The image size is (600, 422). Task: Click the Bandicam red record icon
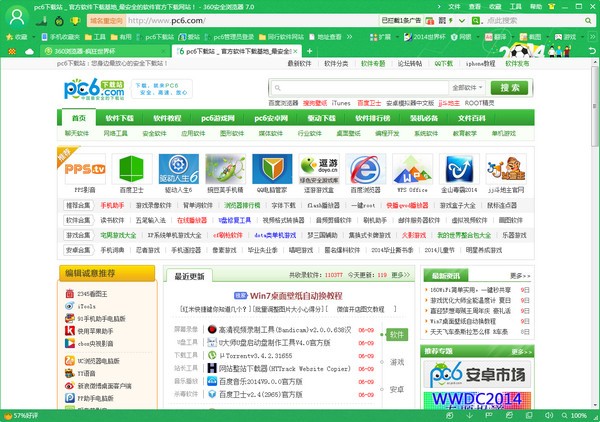point(212,329)
